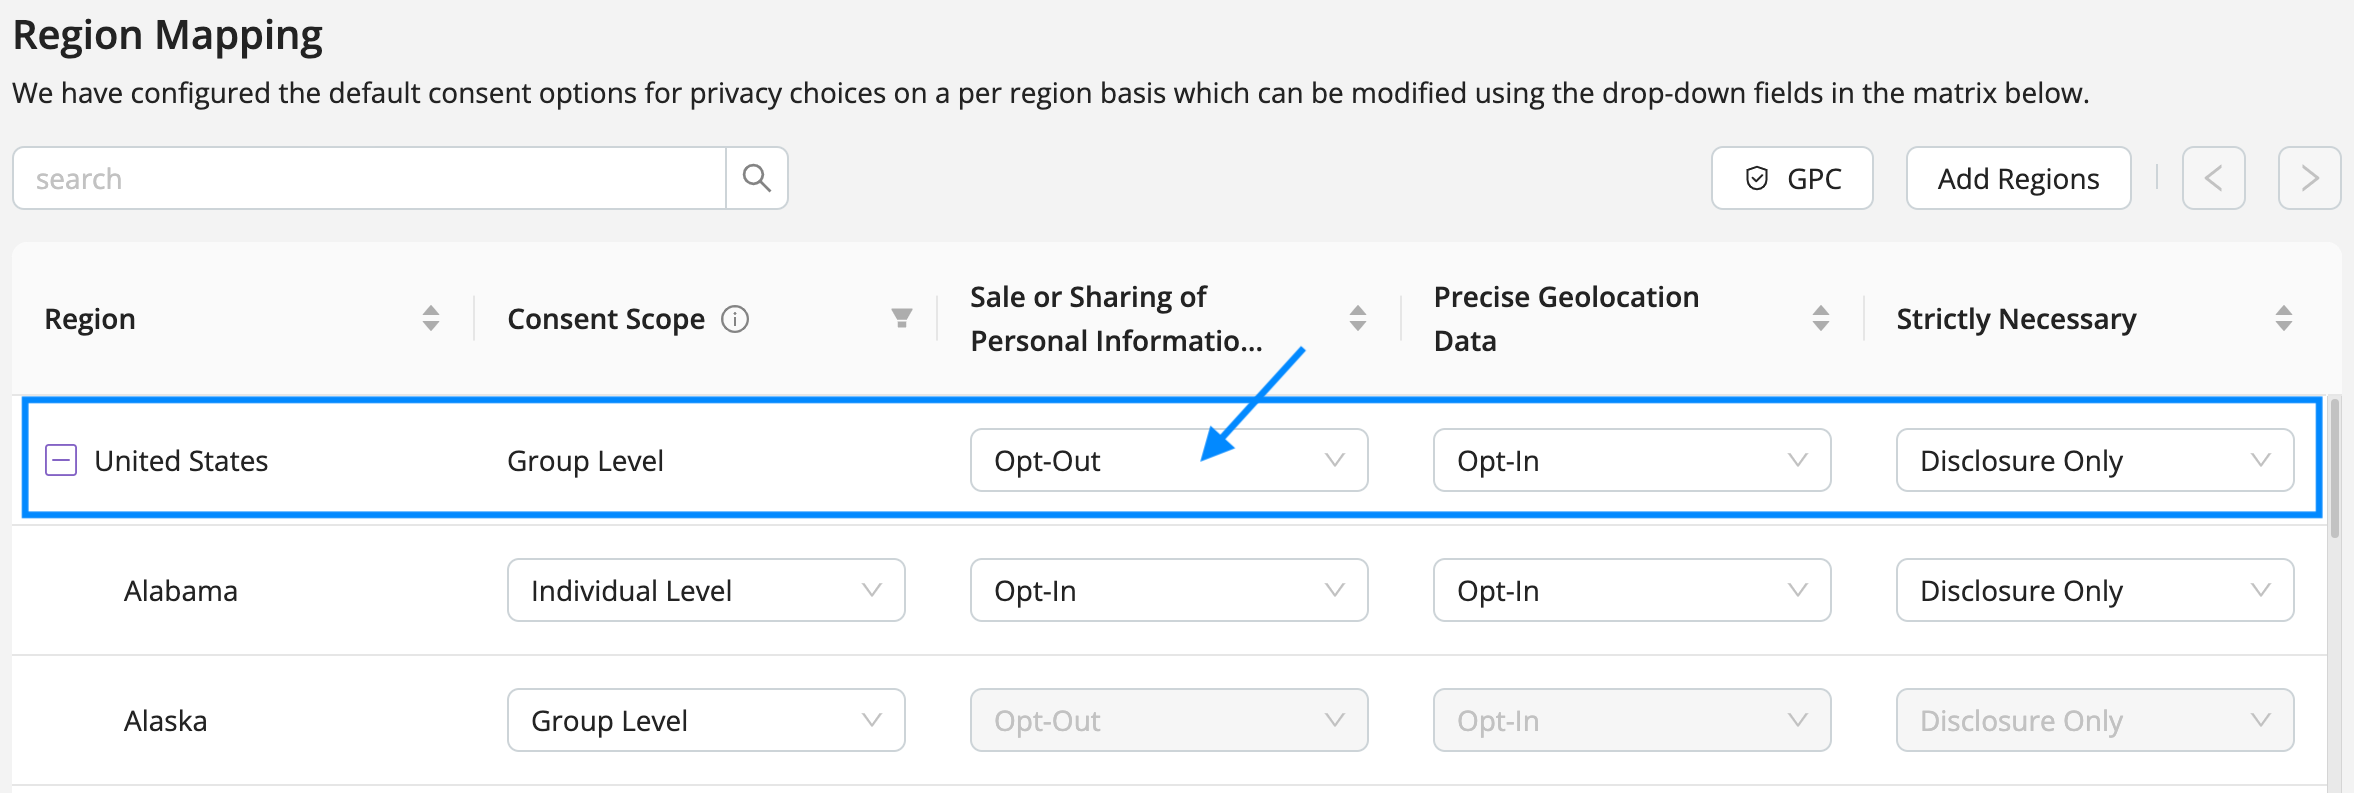Screen dimensions: 2354x793
Task: Sort by Region column arrows
Action: [x=431, y=319]
